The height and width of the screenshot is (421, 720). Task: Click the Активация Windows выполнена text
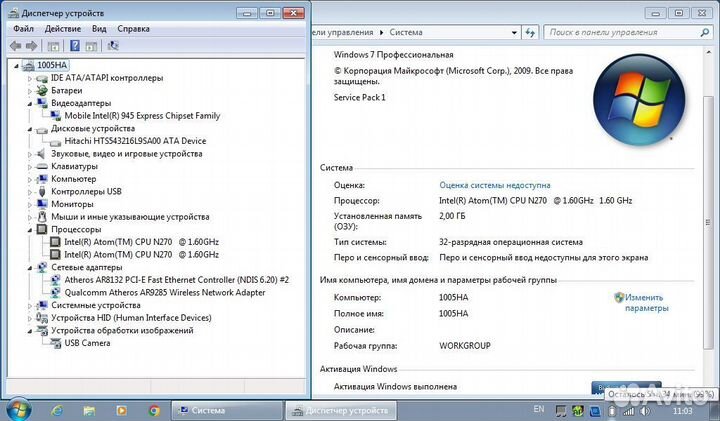pos(395,387)
